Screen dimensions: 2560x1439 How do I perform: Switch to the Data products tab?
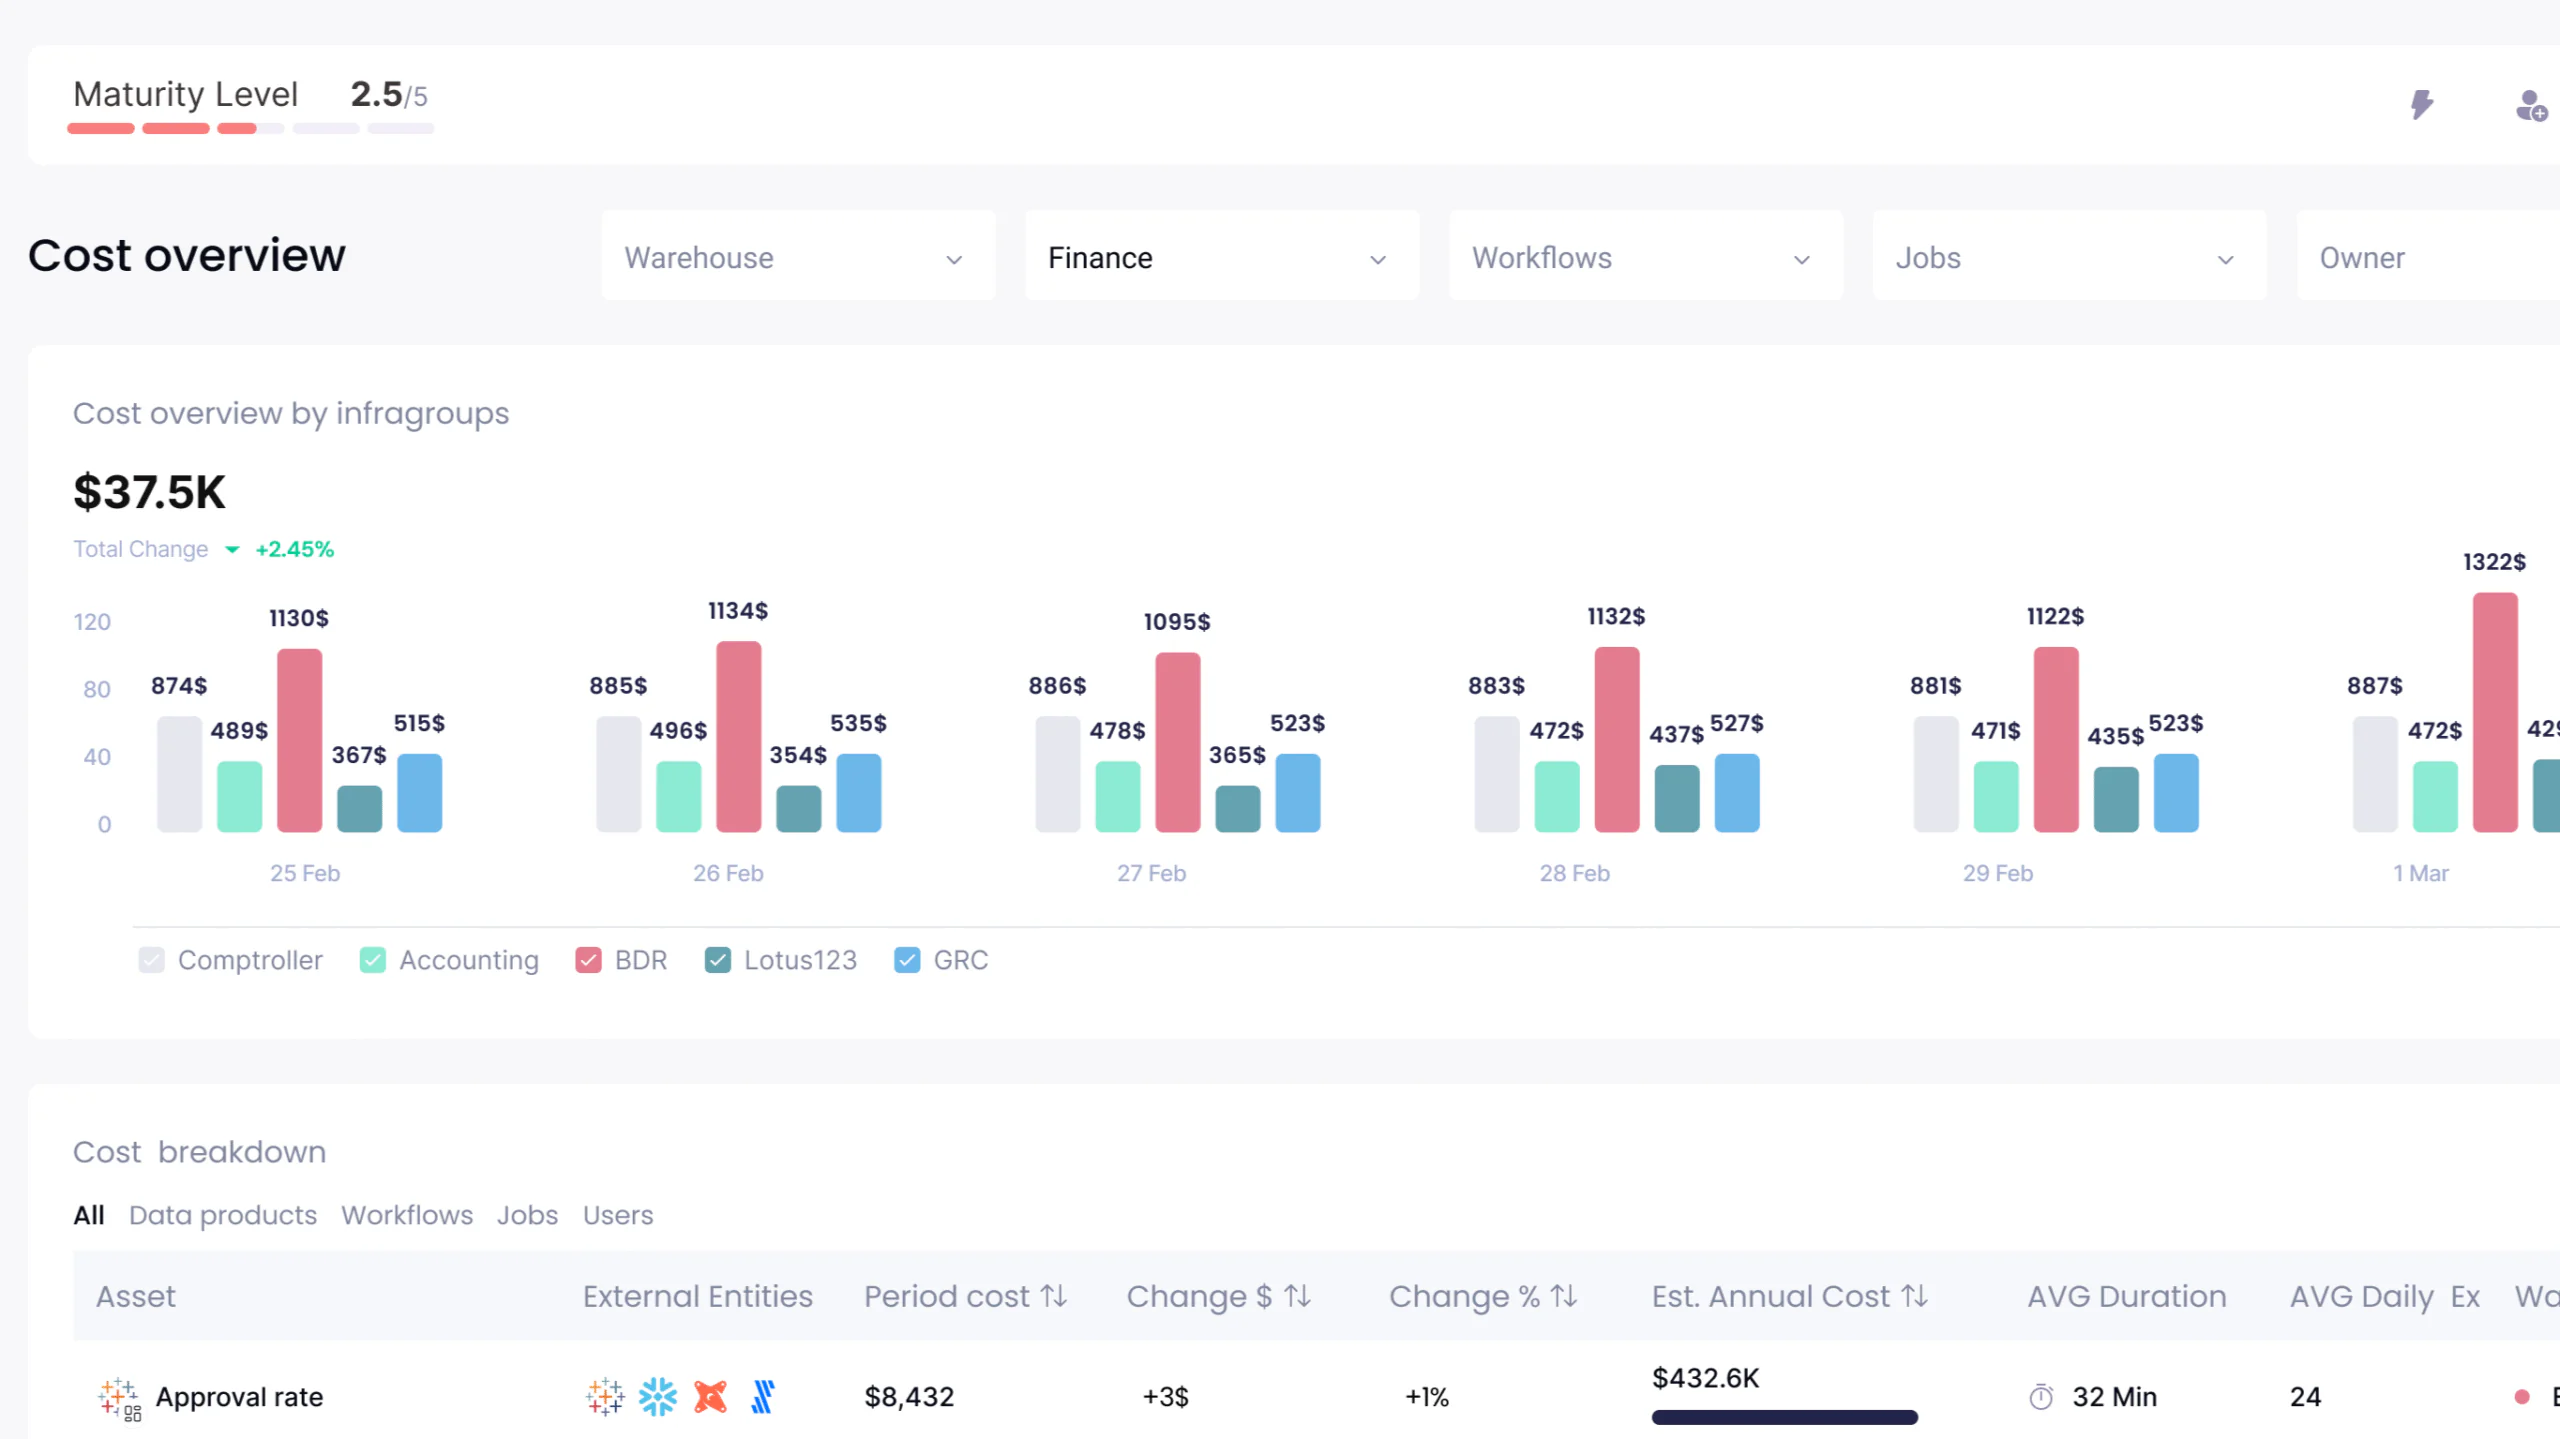223,1215
